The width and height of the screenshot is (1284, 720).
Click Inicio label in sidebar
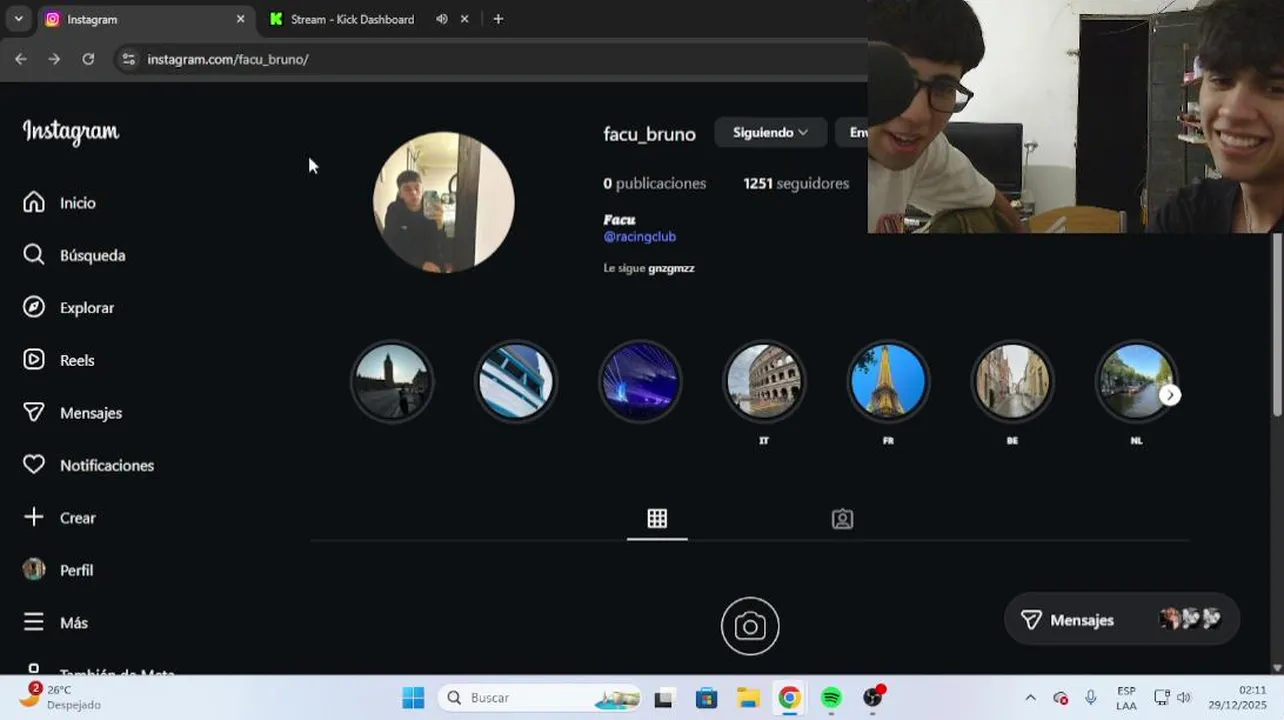point(78,203)
